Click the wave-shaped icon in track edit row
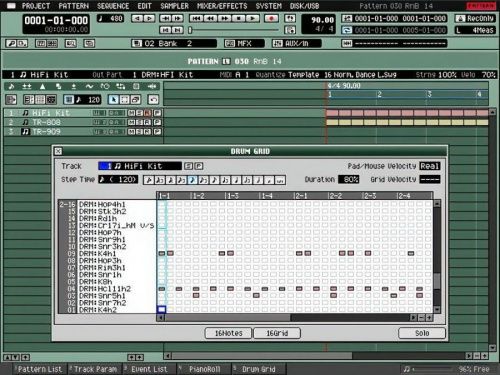500x375 pixels. click(89, 87)
